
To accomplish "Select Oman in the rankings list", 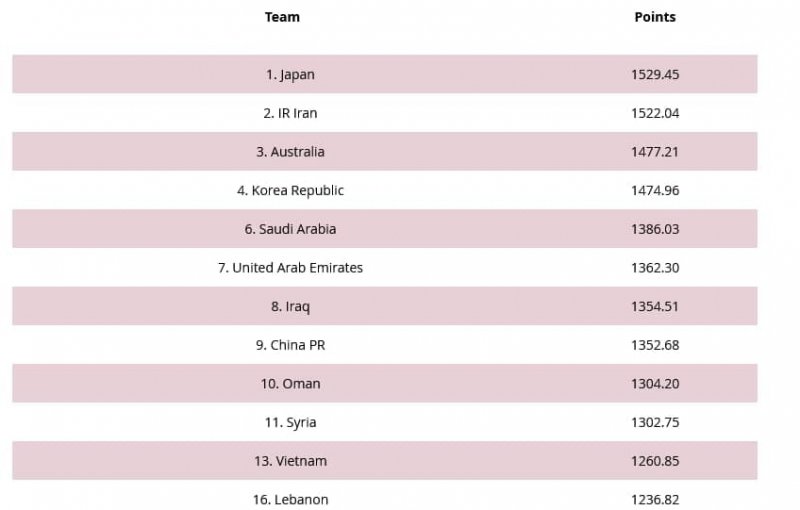I will click(290, 384).
